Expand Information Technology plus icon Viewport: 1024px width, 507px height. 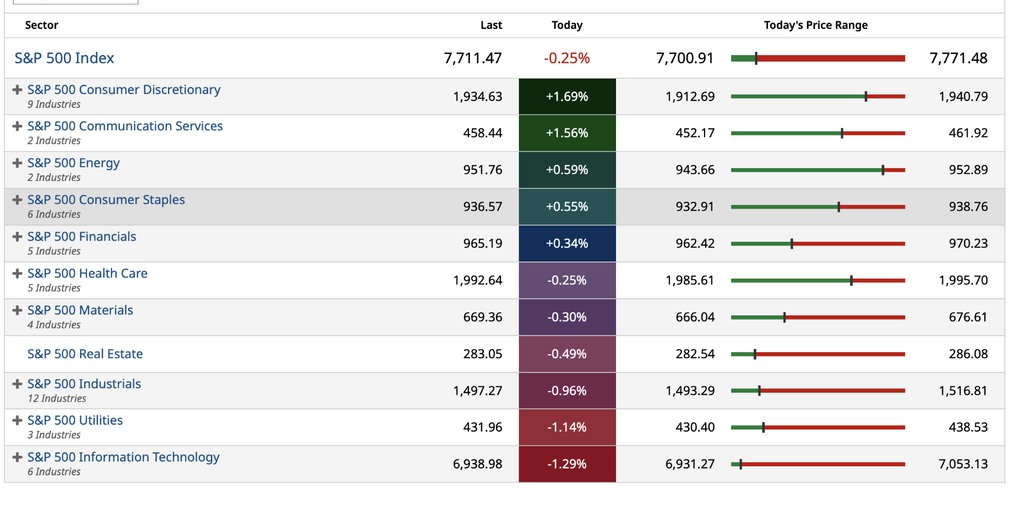pos(18,457)
